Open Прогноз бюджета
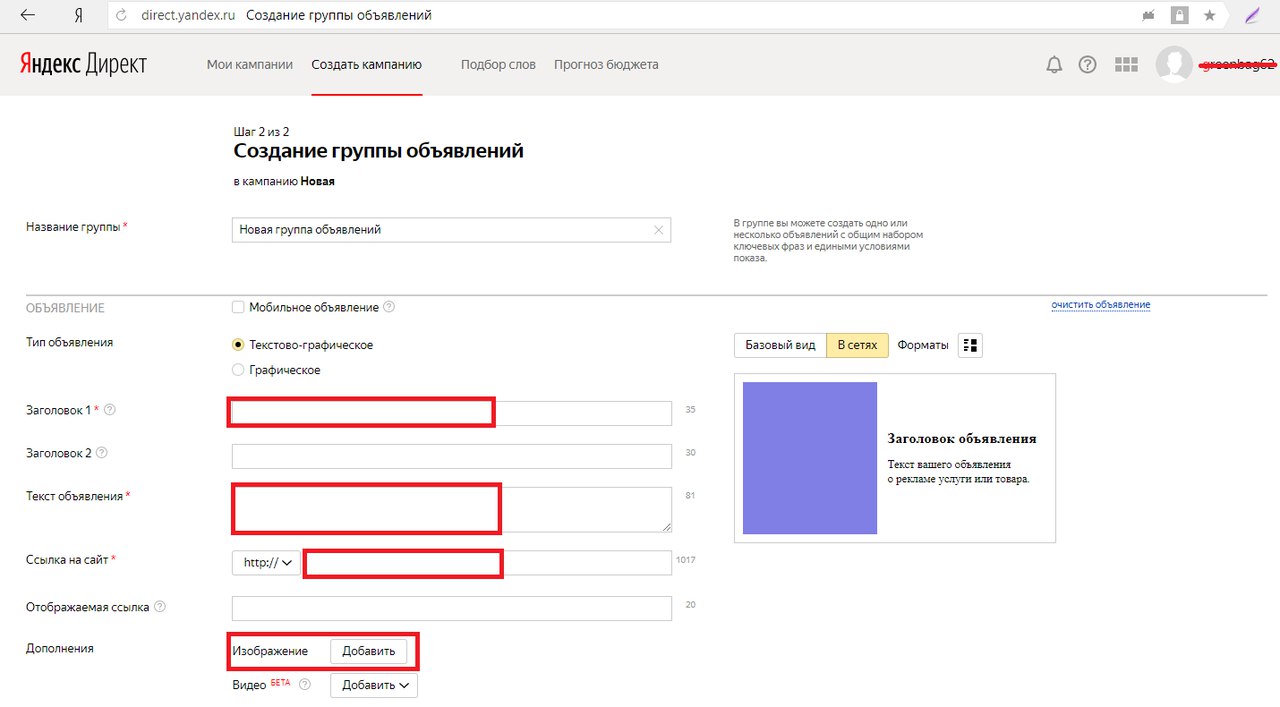This screenshot has width=1280, height=707. (x=606, y=65)
